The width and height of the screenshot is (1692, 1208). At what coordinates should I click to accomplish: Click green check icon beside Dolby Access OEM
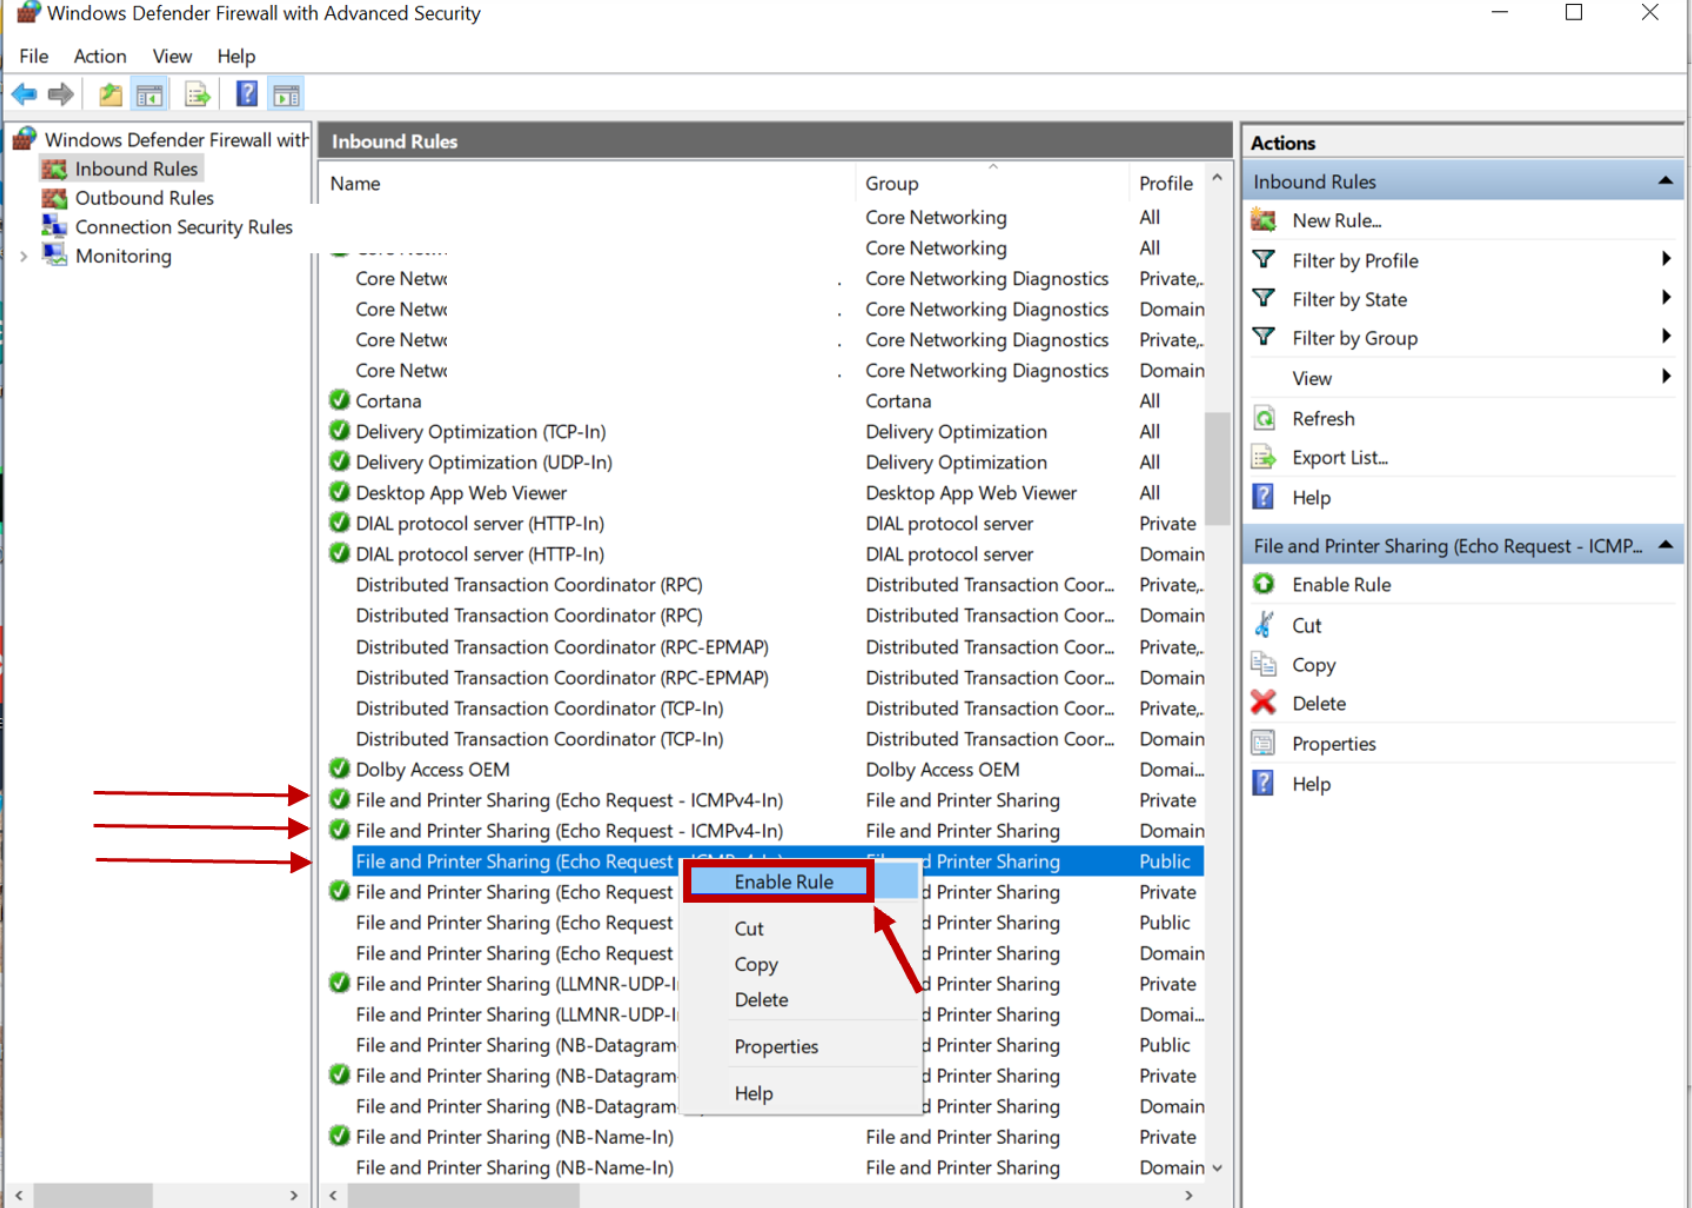[339, 768]
